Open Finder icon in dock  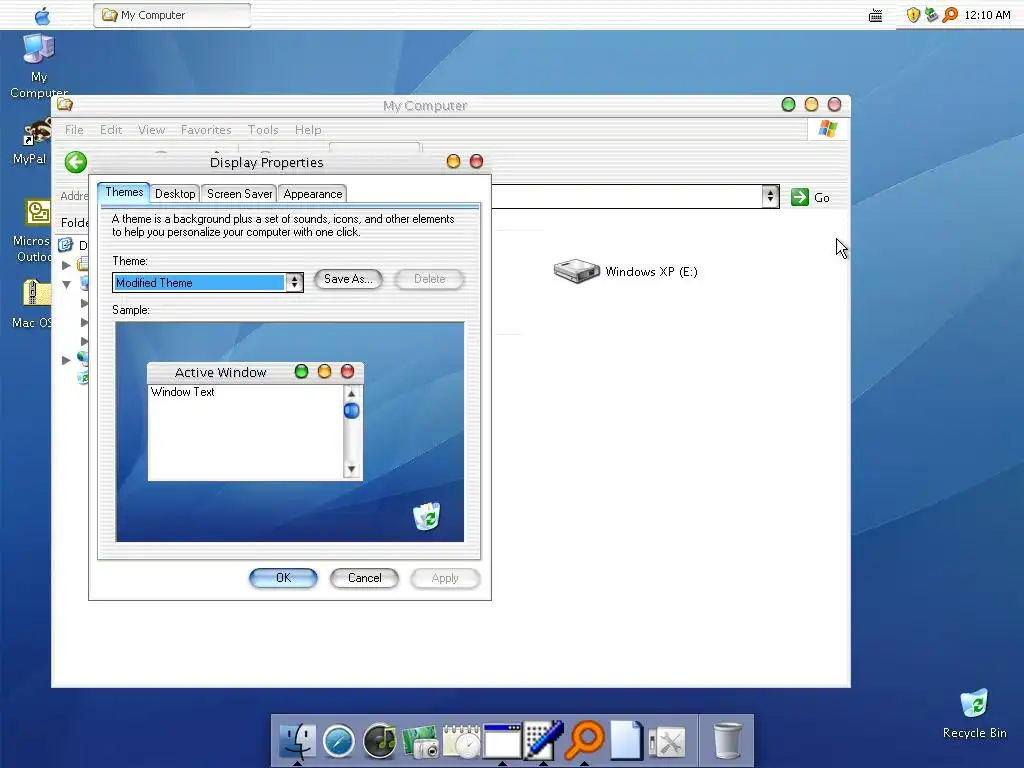[x=298, y=741]
